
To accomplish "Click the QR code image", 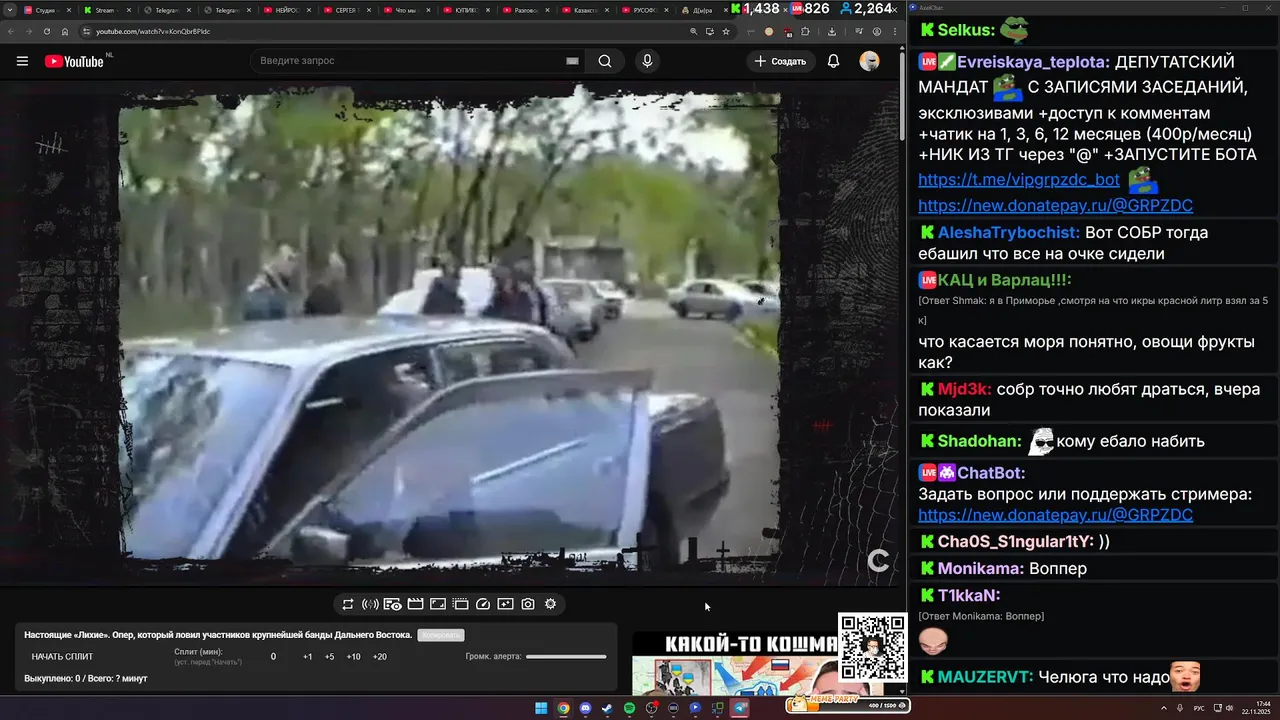I will 872,647.
